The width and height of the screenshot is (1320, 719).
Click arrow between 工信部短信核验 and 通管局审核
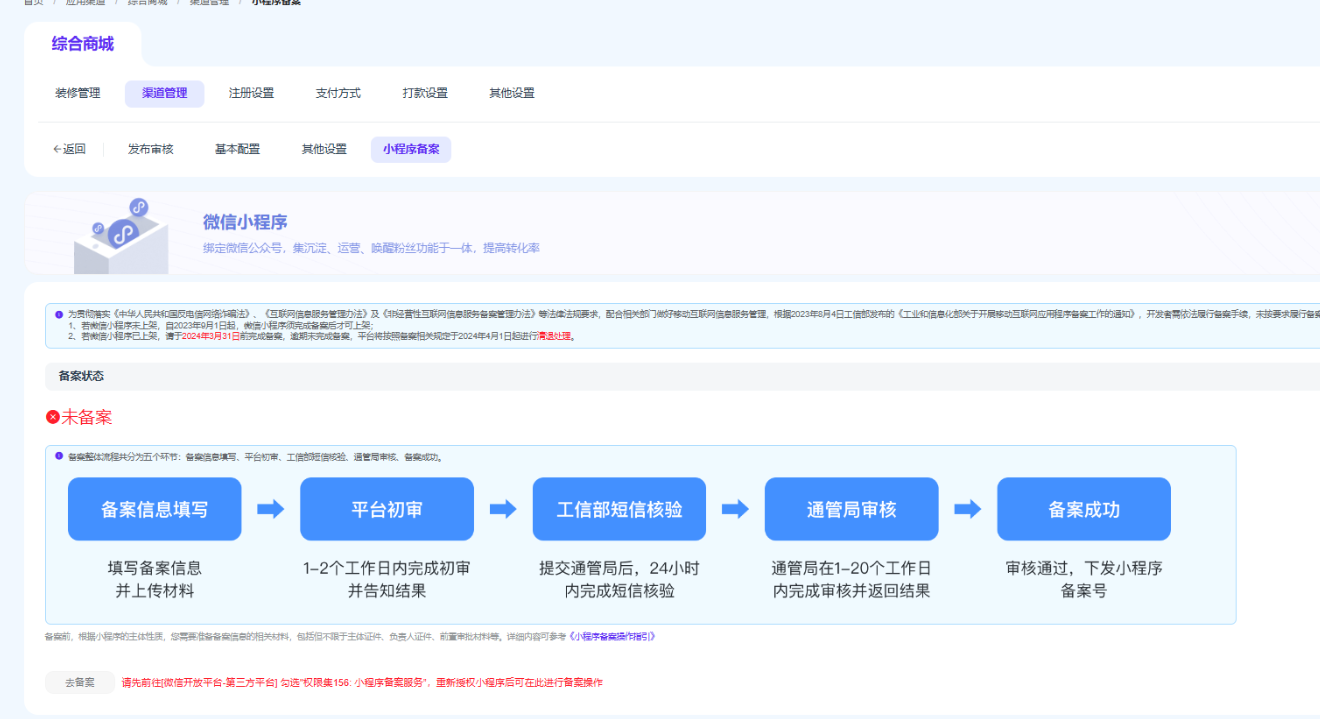[735, 509]
